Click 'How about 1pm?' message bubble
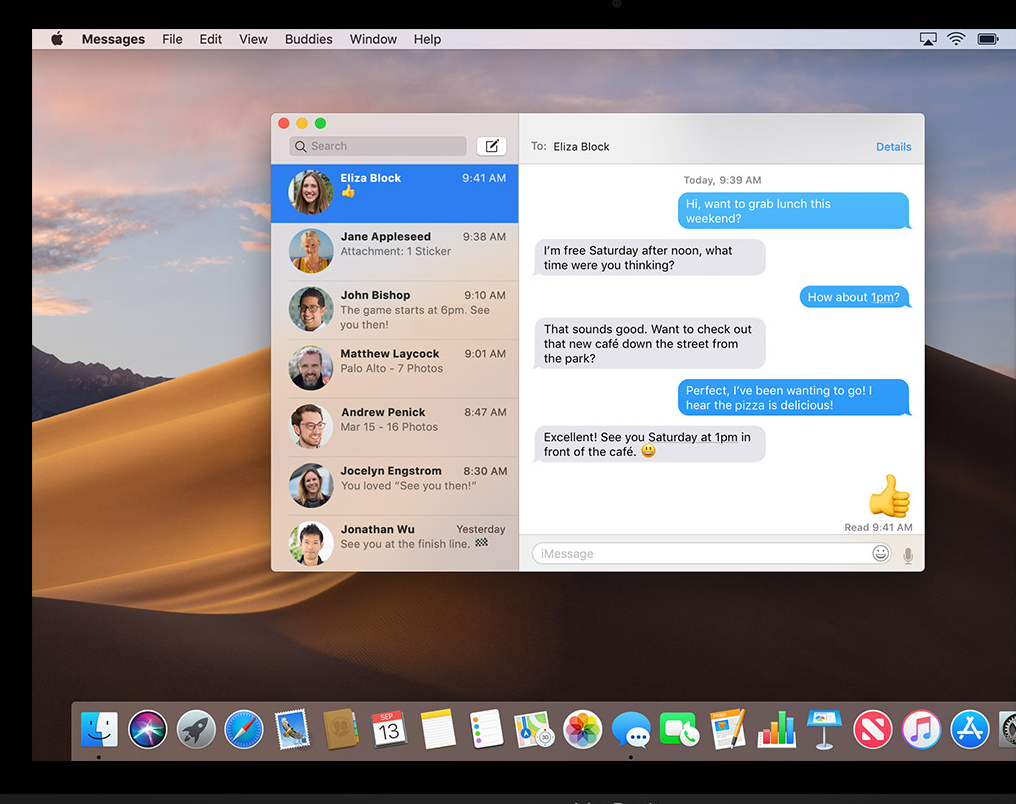 pyautogui.click(x=855, y=297)
